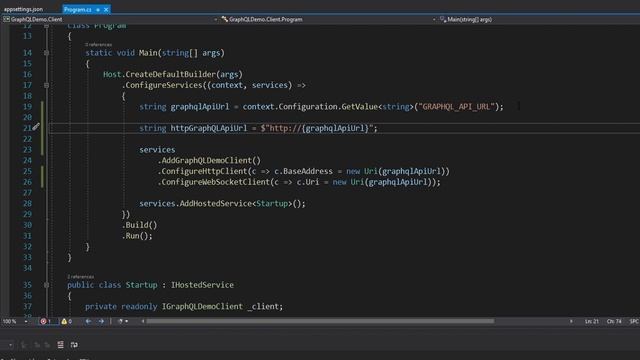Click the SPC indentation indicator

(634, 322)
